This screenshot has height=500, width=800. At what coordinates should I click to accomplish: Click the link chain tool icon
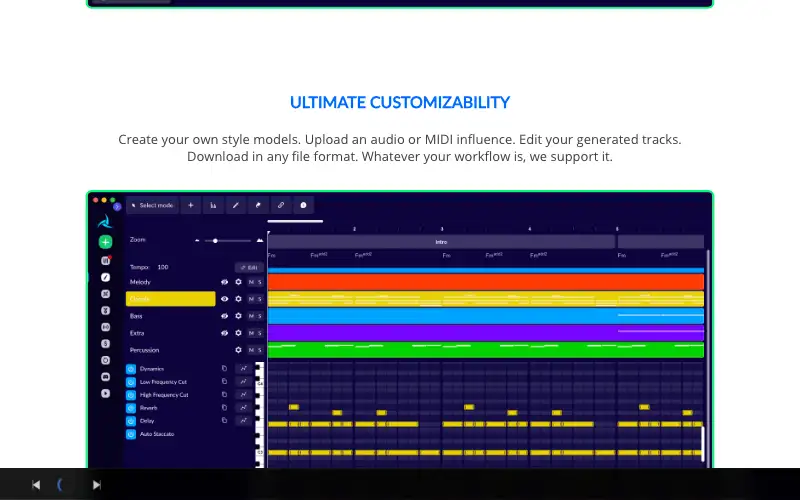pyautogui.click(x=281, y=205)
